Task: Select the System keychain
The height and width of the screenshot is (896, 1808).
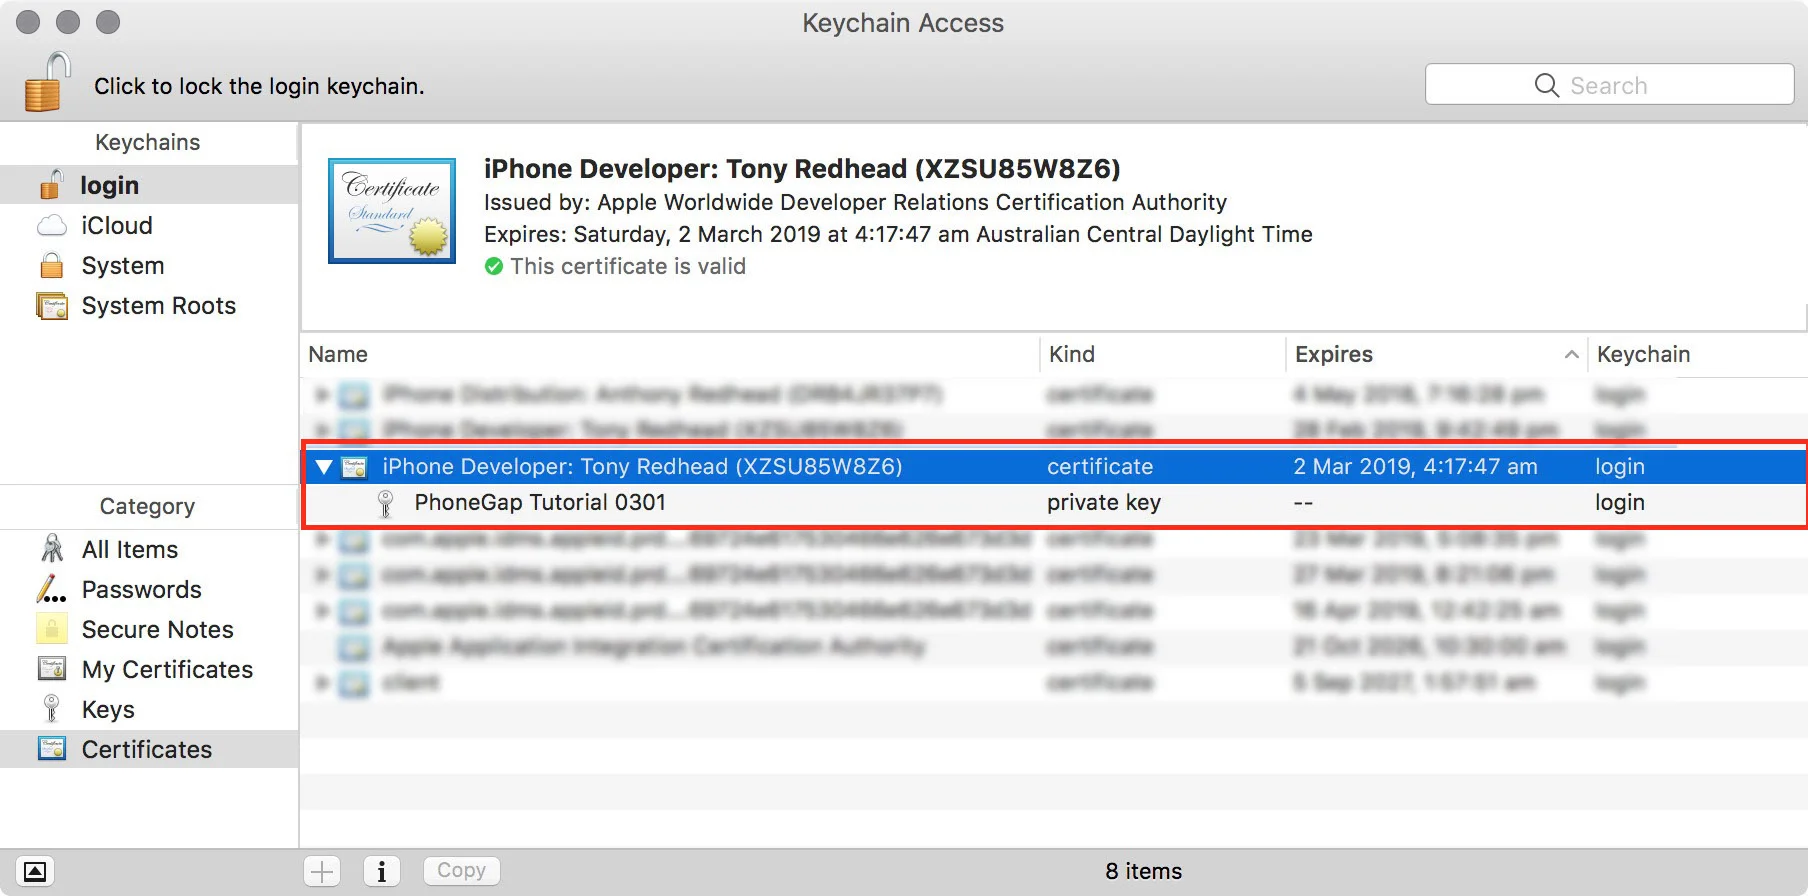Action: [149, 265]
